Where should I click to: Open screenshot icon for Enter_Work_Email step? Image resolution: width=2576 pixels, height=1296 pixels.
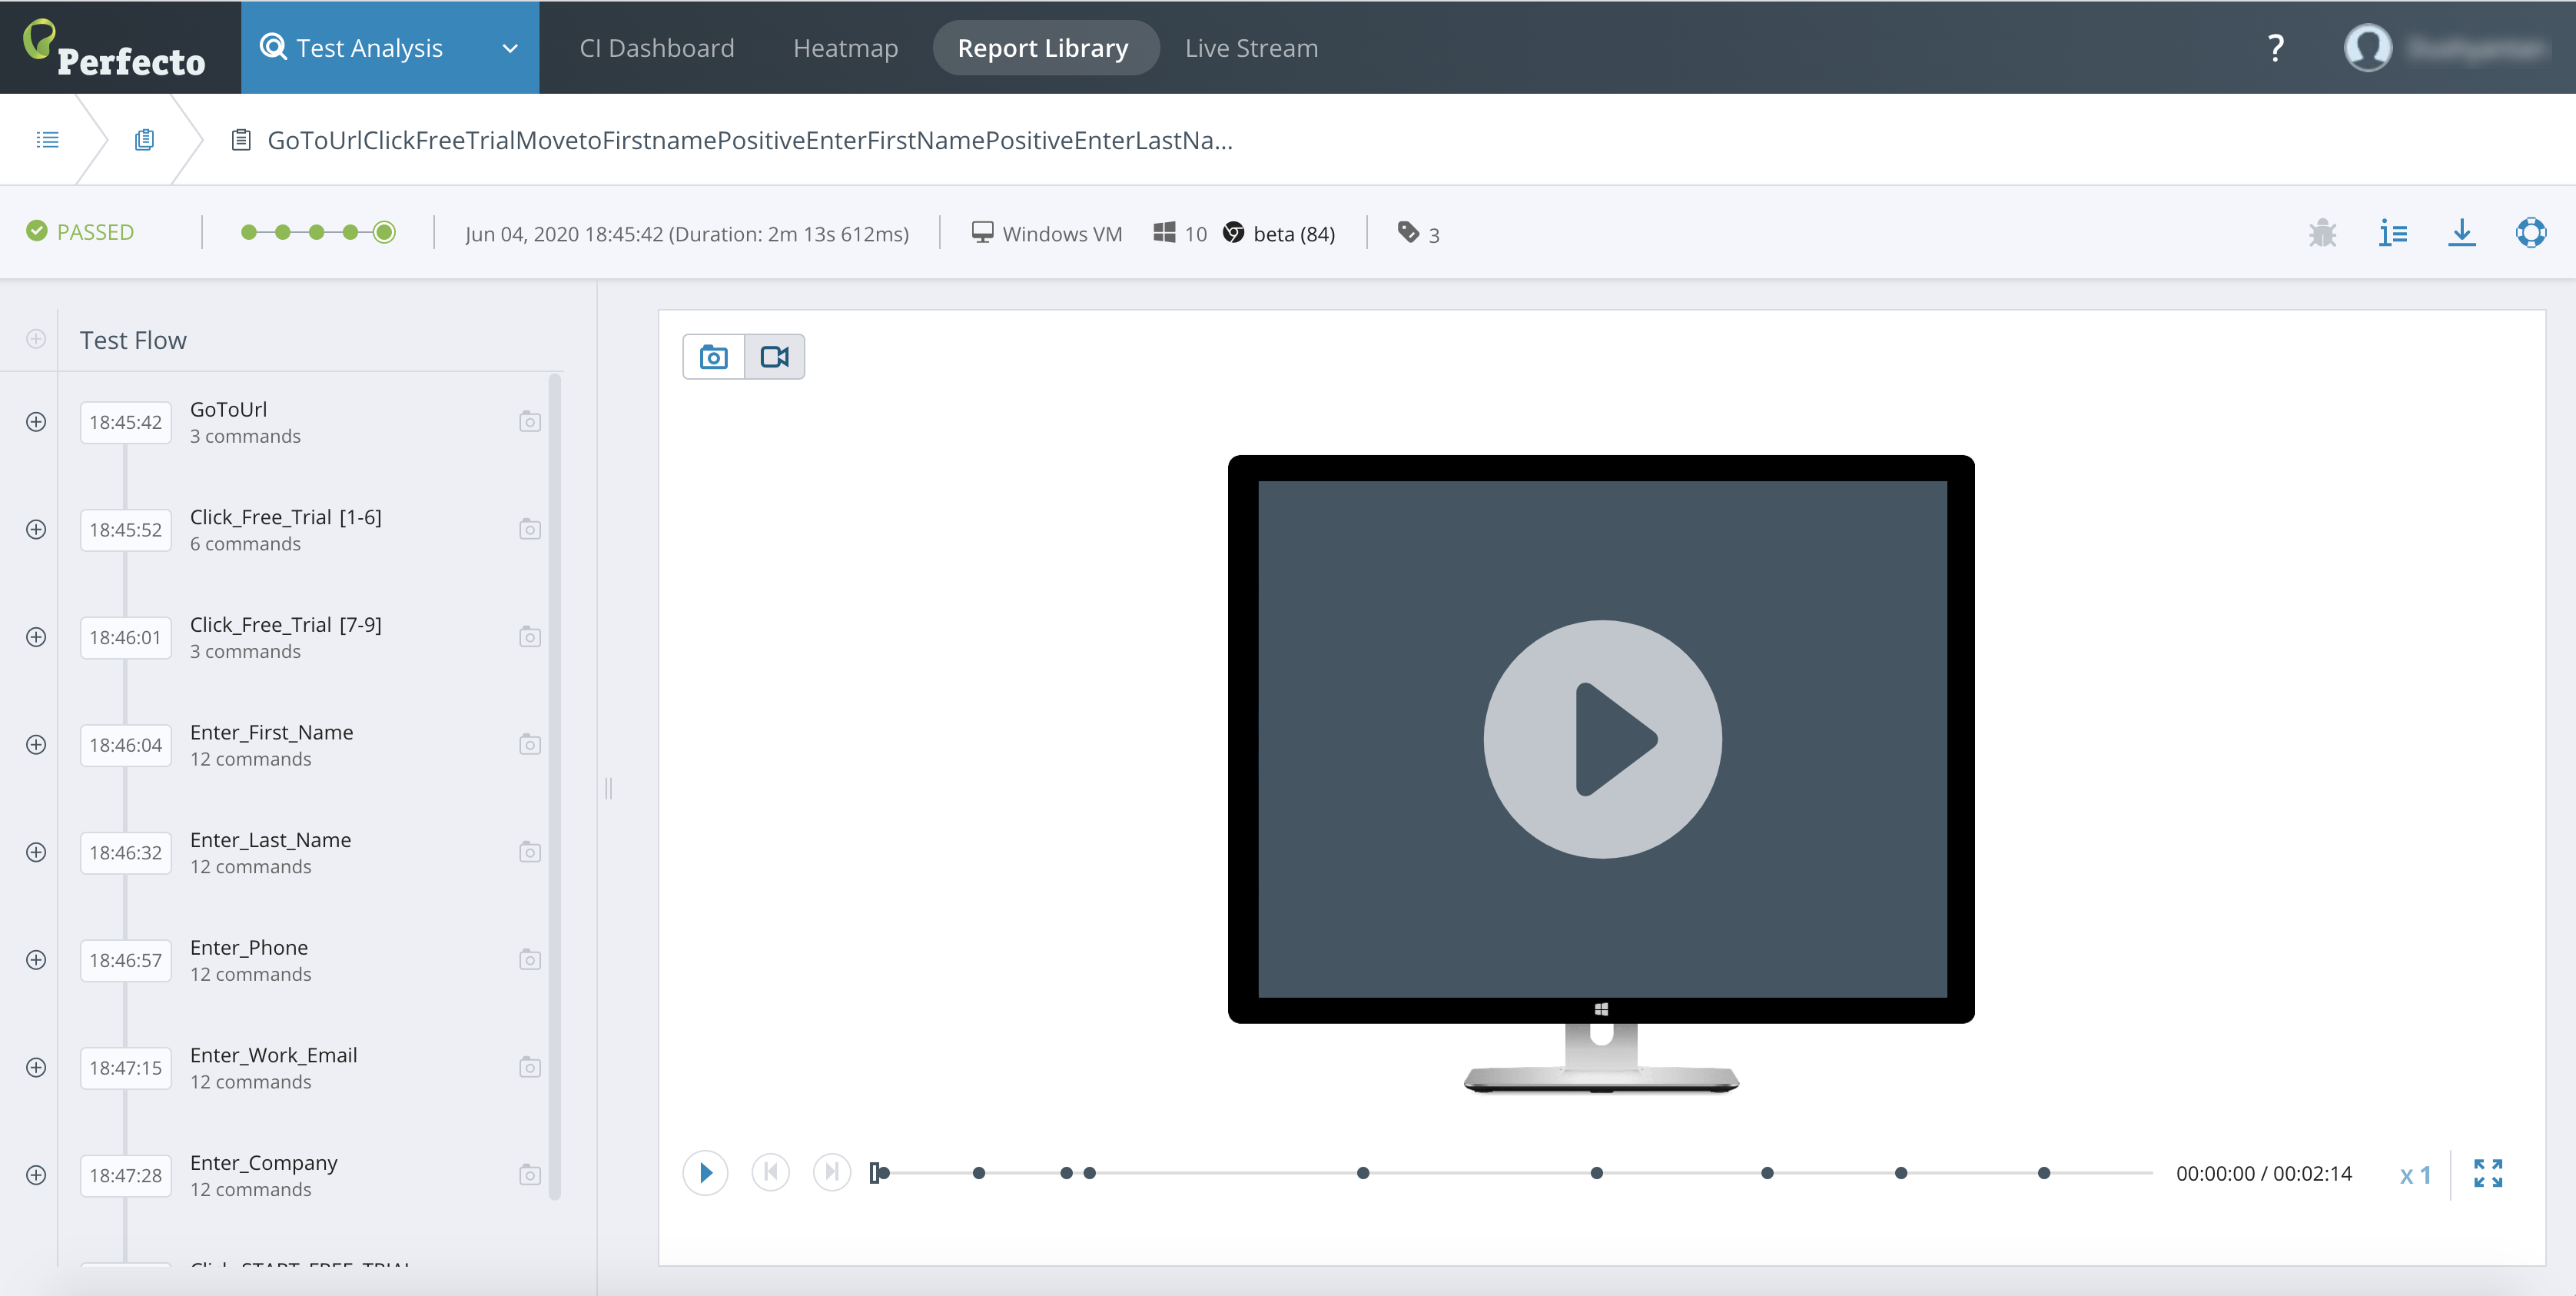pos(530,1068)
